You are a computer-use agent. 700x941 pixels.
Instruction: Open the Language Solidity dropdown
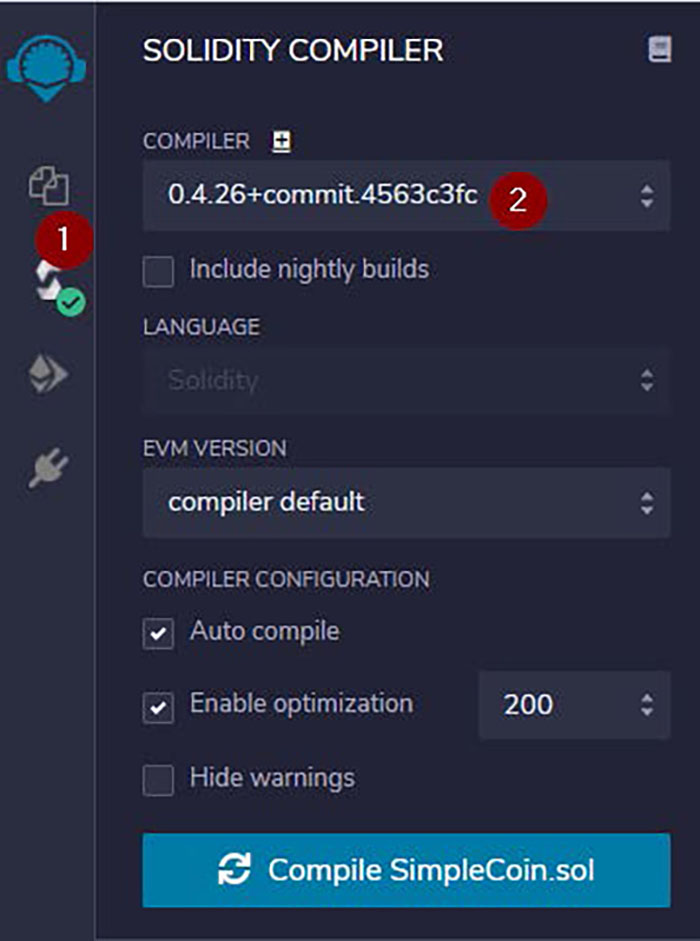coord(406,380)
